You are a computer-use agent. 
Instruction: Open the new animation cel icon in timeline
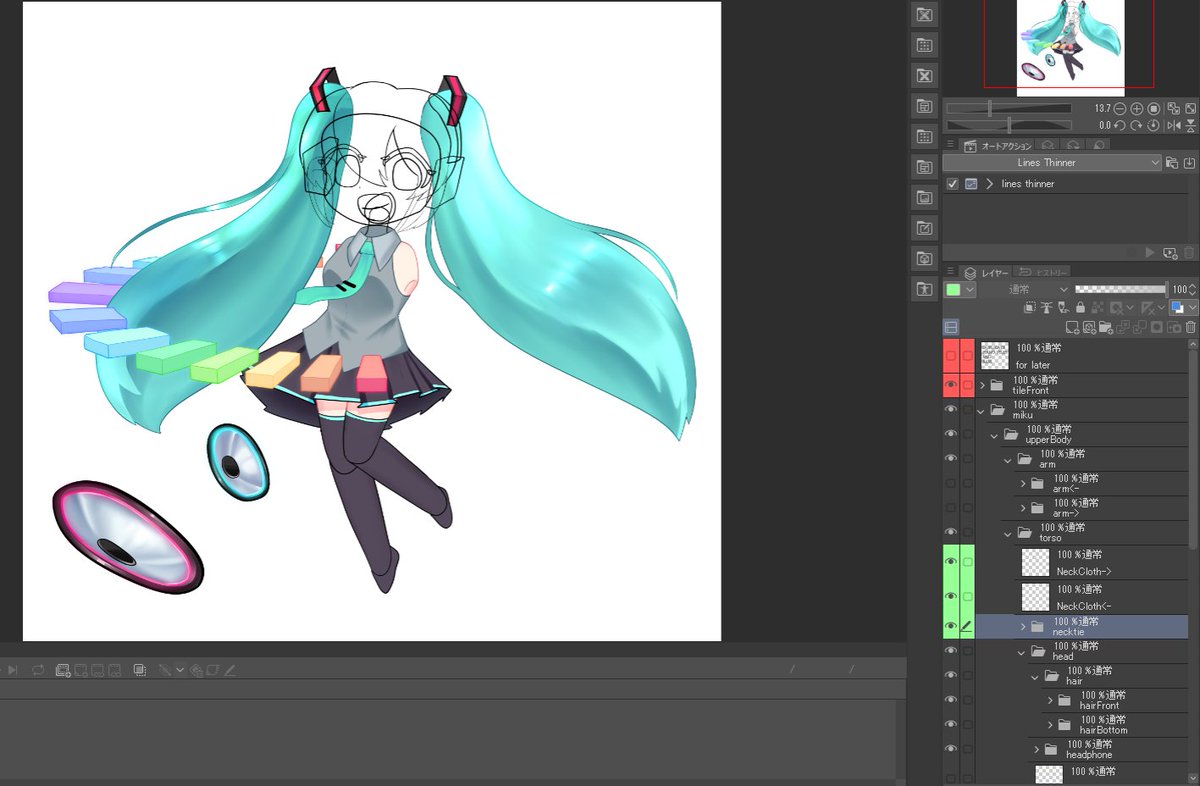pos(63,670)
